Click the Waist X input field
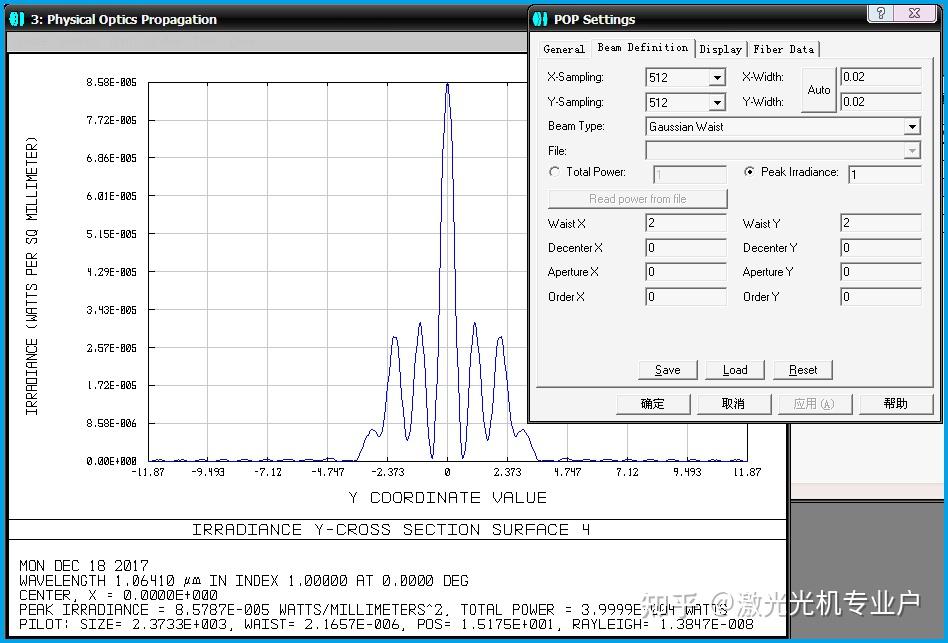This screenshot has height=643, width=948. (685, 224)
